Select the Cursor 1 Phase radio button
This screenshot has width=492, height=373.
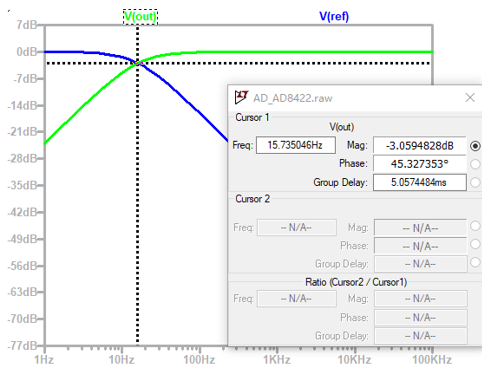click(475, 164)
